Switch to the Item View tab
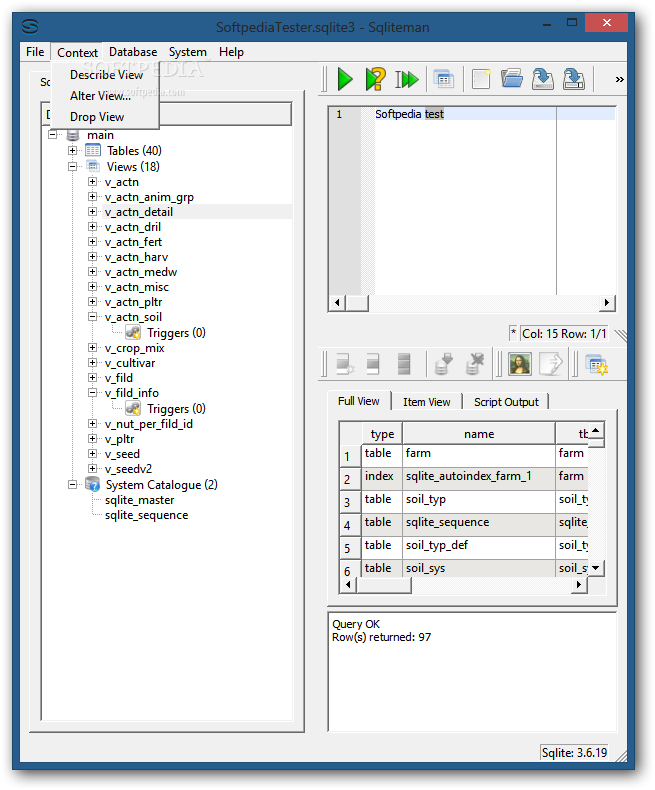 pyautogui.click(x=426, y=402)
